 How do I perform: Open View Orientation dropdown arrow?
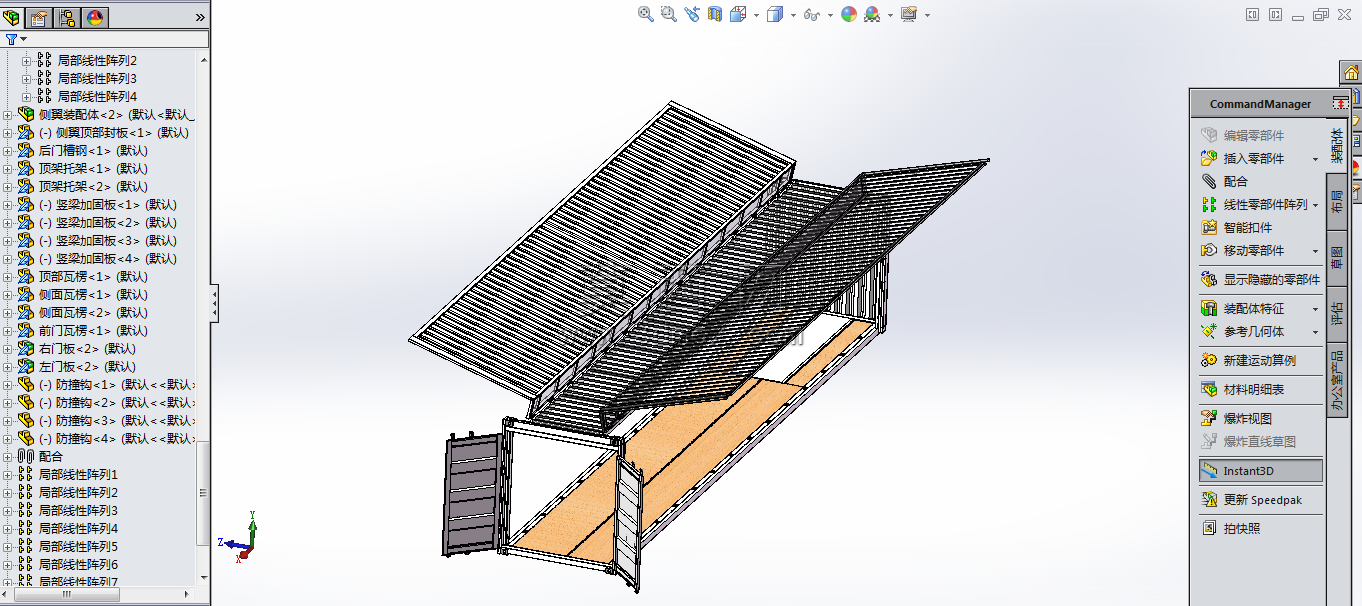[757, 15]
